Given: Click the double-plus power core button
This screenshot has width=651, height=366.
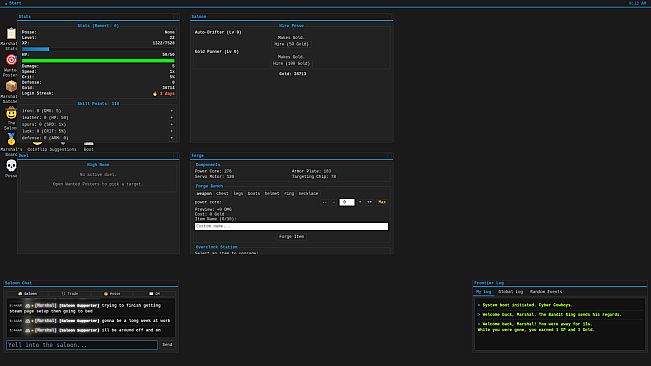Looking at the screenshot, I should (369, 202).
